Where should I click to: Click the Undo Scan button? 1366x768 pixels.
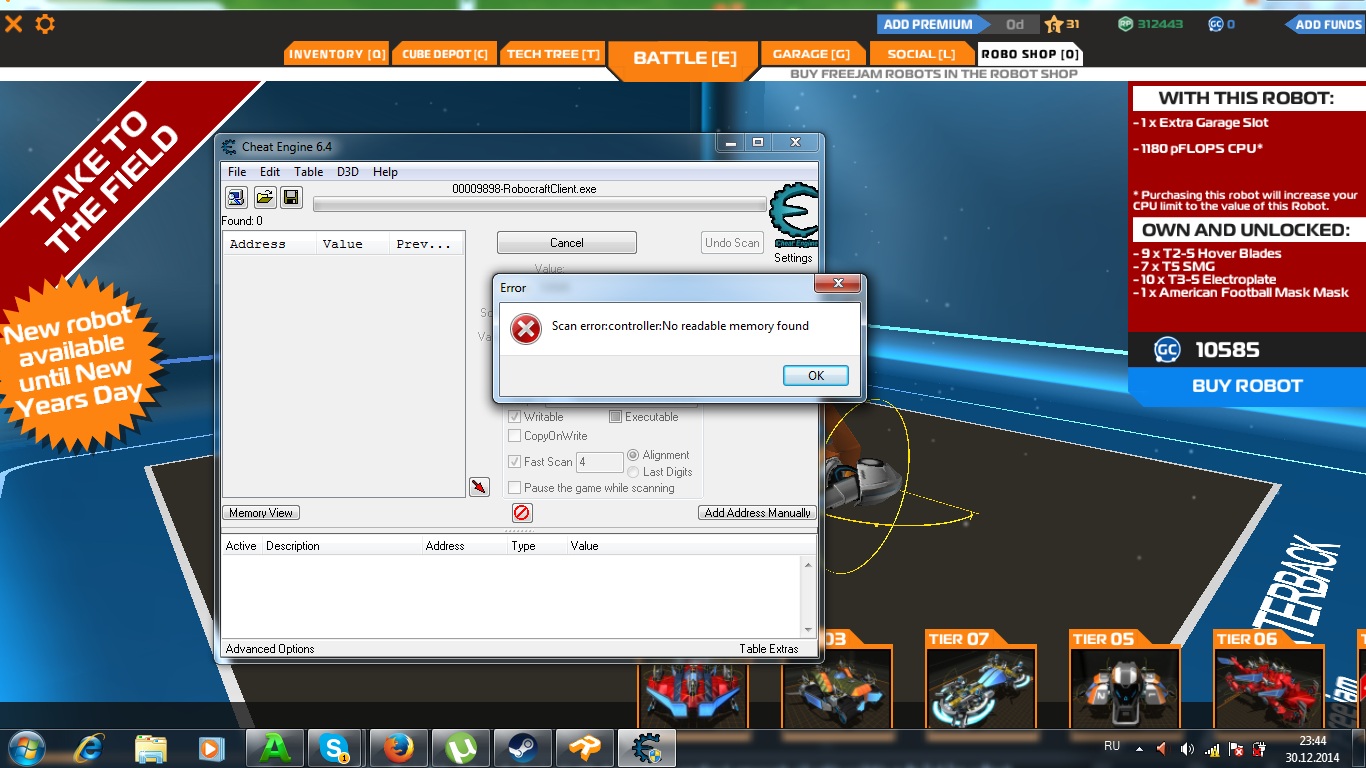click(732, 243)
